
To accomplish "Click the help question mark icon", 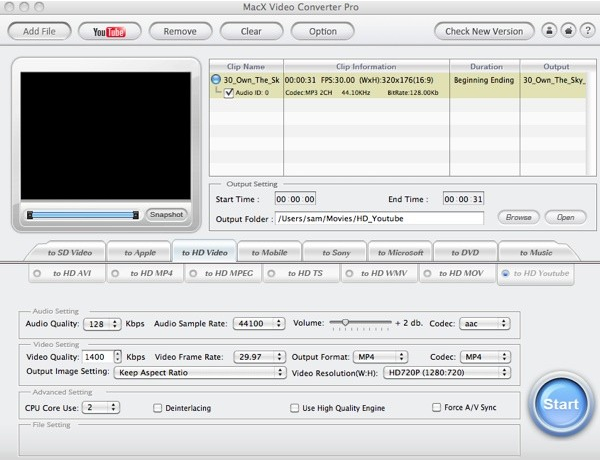I will tap(587, 31).
